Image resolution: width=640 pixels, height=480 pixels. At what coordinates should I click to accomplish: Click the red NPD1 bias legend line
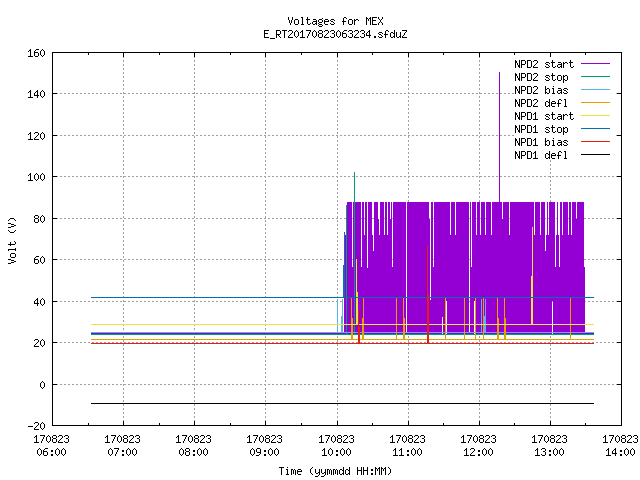pyautogui.click(x=595, y=142)
